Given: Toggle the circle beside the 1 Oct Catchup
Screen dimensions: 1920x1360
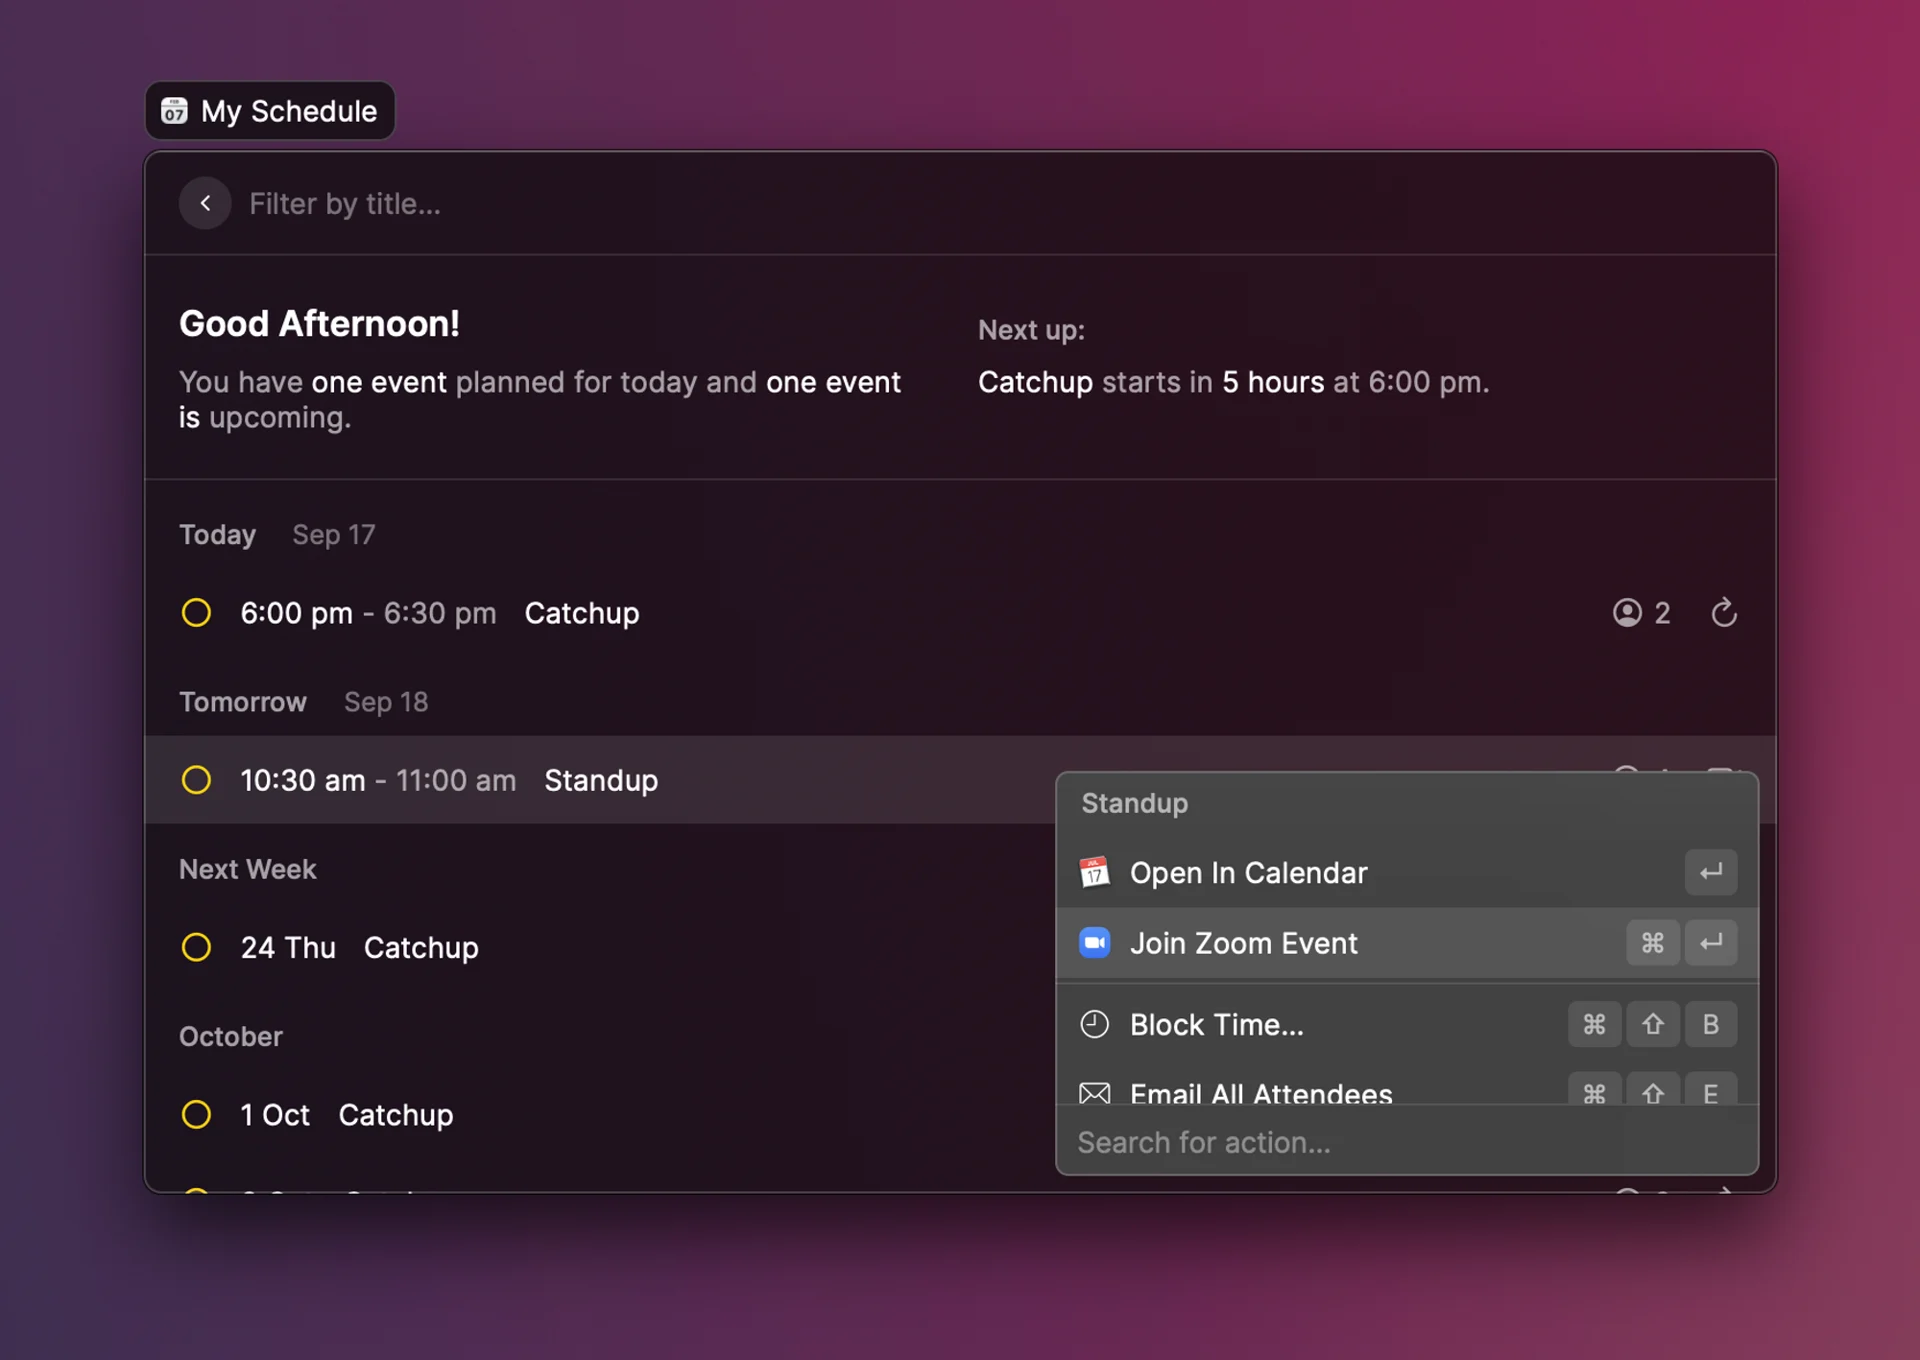Looking at the screenshot, I should (x=196, y=1114).
